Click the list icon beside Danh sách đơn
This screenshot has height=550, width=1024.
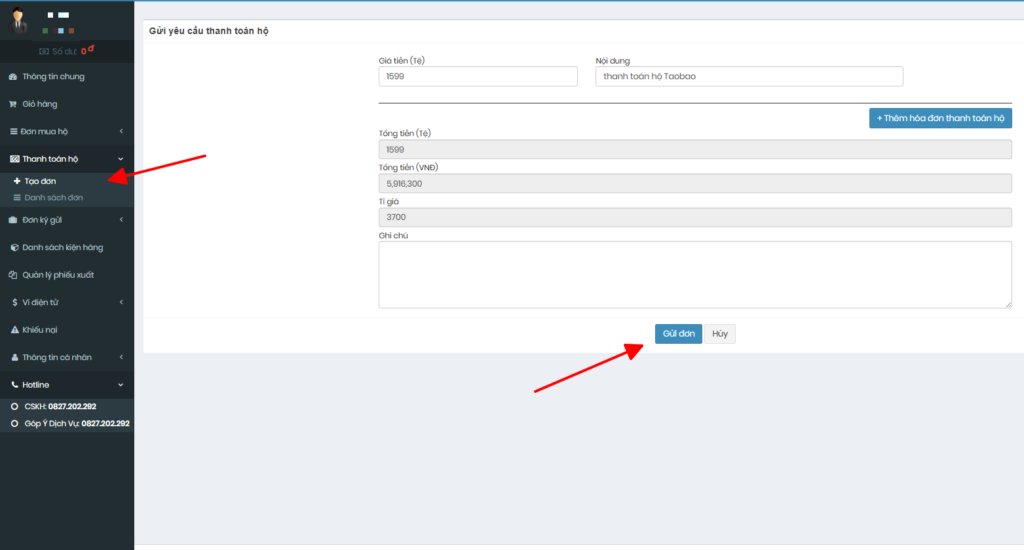click(x=17, y=197)
